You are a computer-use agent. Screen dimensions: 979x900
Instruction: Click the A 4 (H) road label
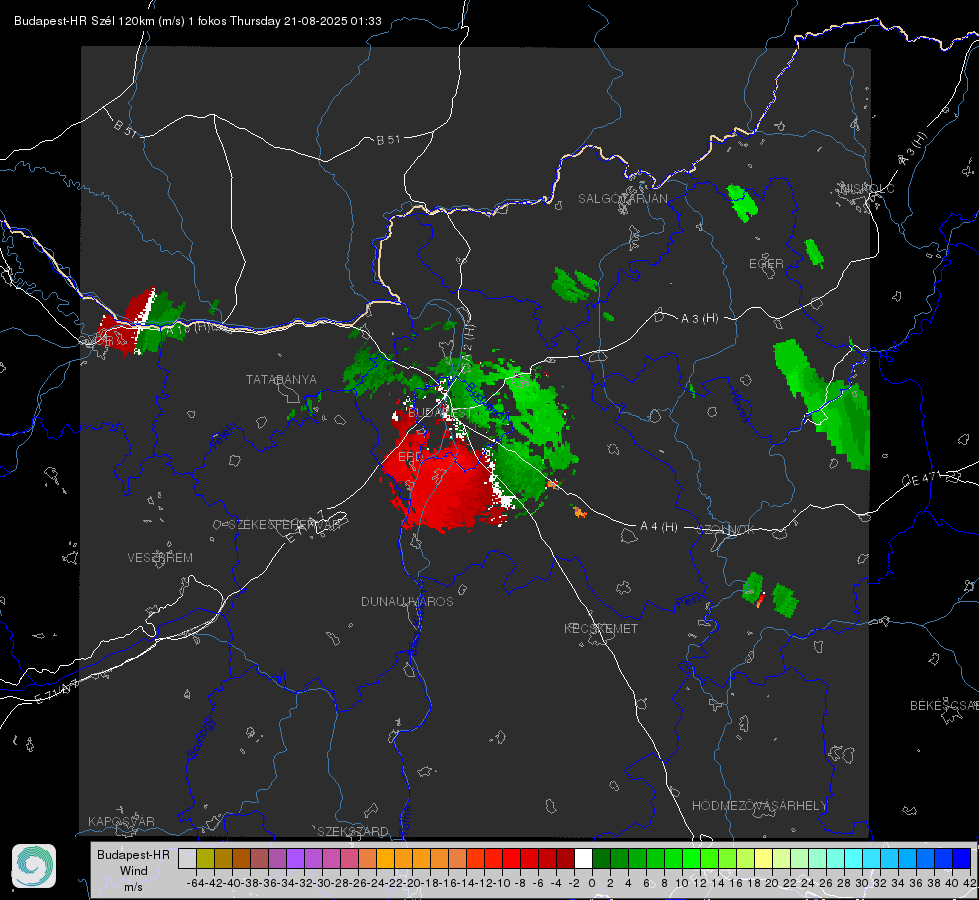click(x=659, y=527)
